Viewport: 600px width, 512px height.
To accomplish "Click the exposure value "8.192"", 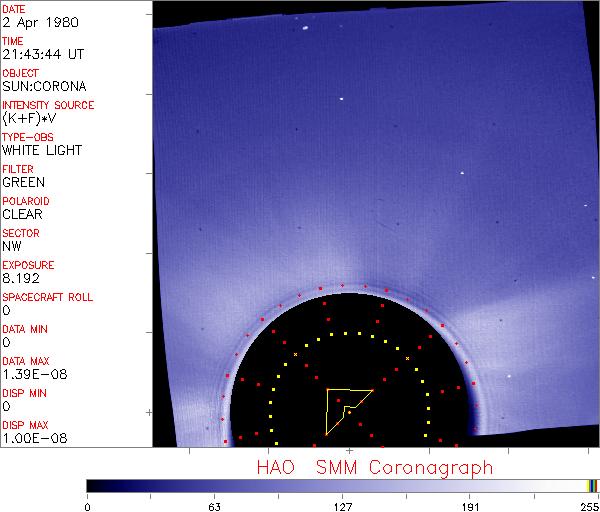I will [x=22, y=278].
